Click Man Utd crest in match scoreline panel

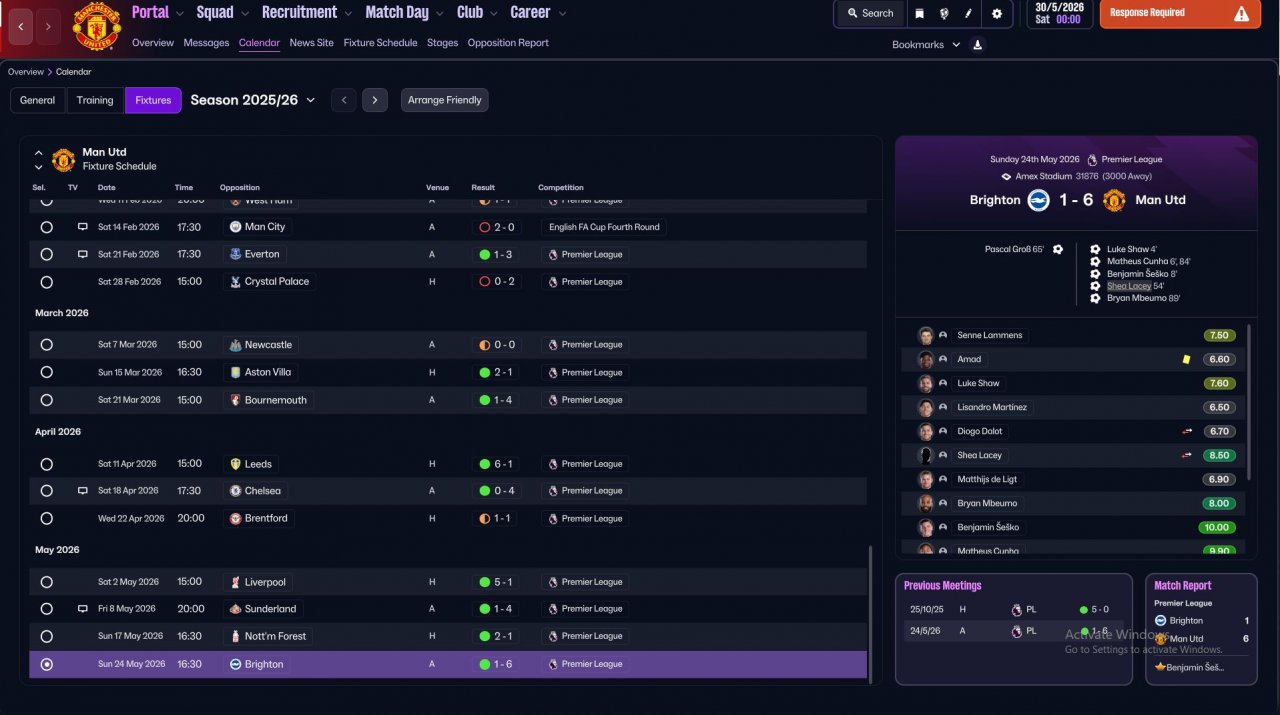pyautogui.click(x=1114, y=200)
